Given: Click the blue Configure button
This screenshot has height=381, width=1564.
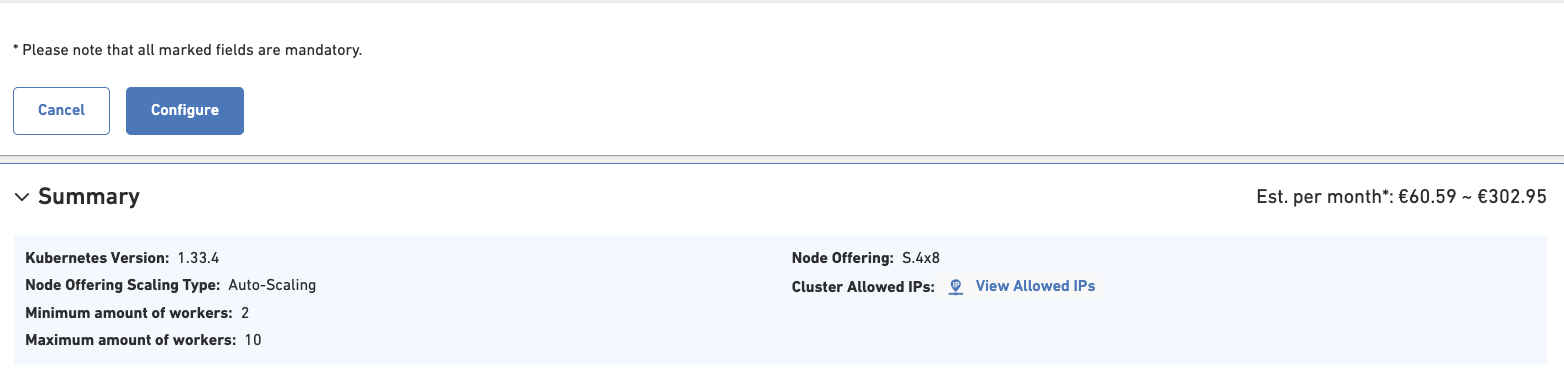Looking at the screenshot, I should (185, 110).
